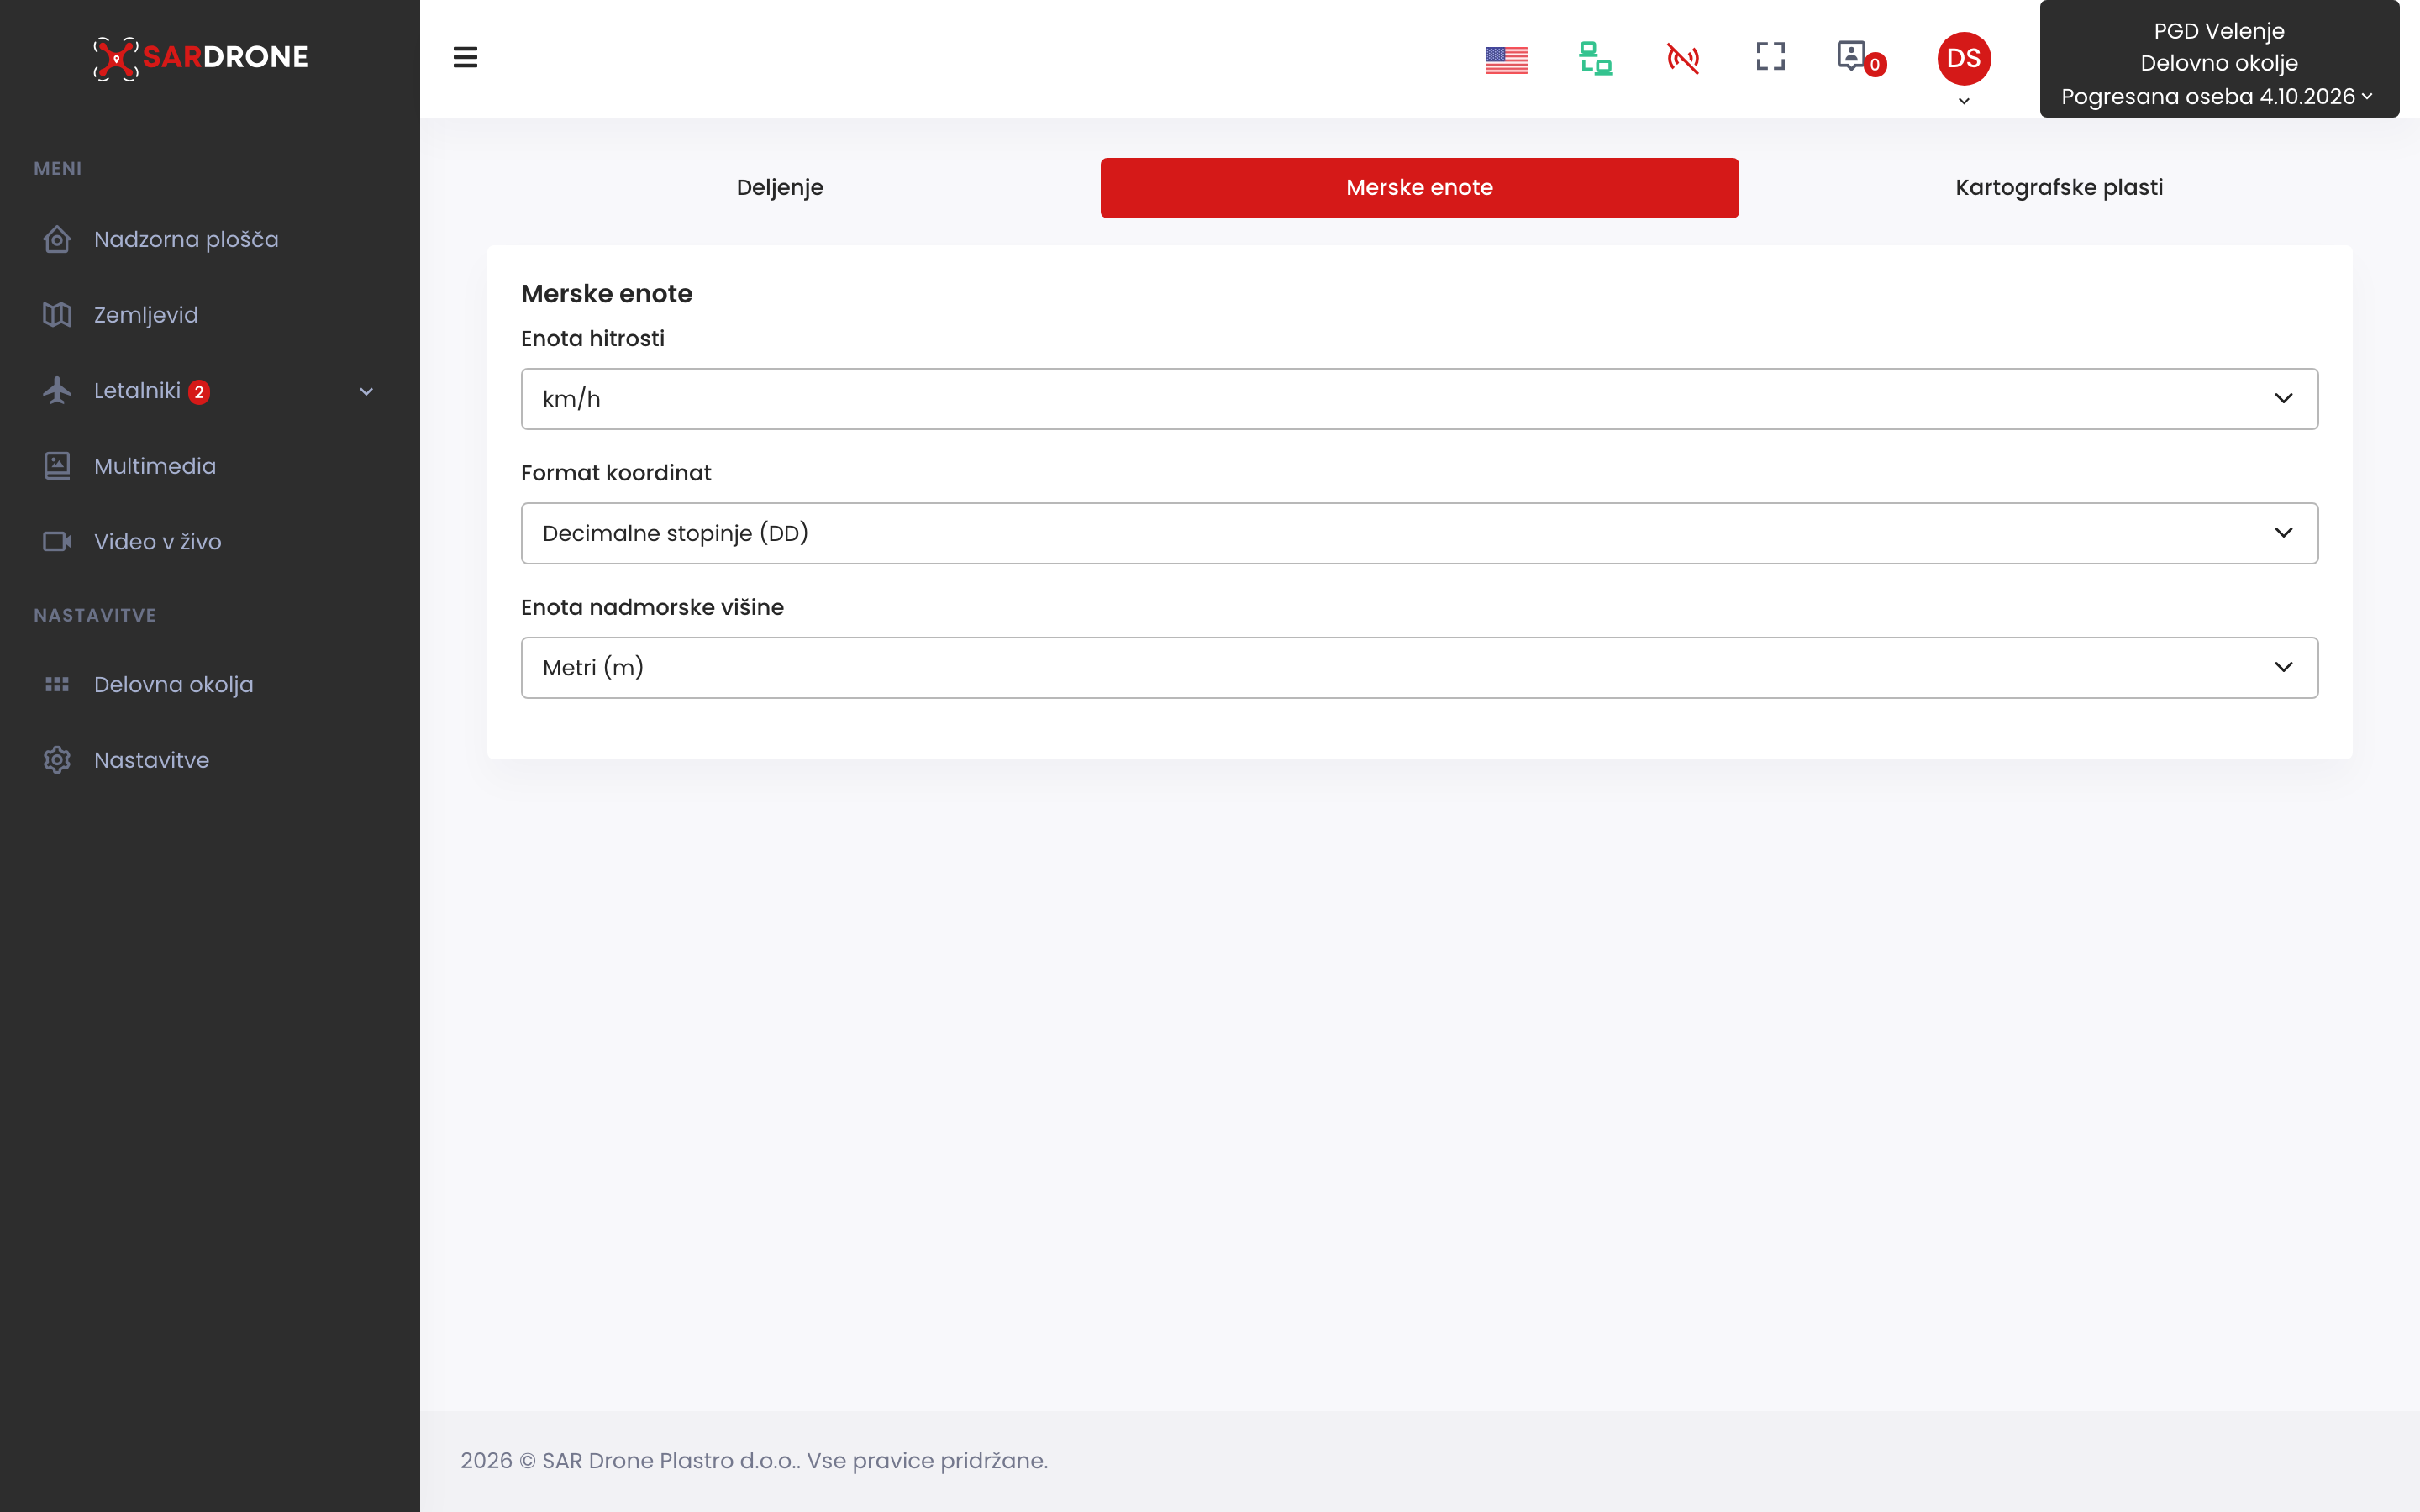Switch to the Deljenje tab
2420x1512 pixels.
[780, 188]
